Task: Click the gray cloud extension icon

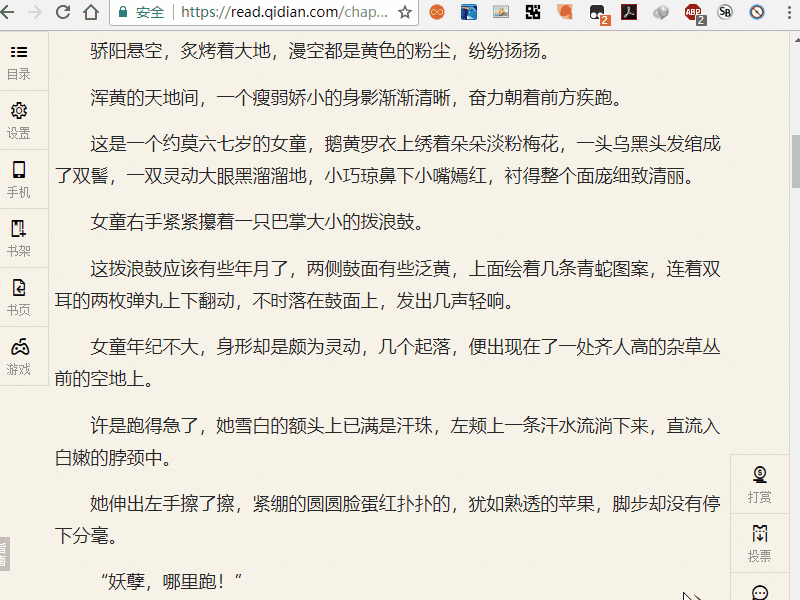Action: coord(661,12)
